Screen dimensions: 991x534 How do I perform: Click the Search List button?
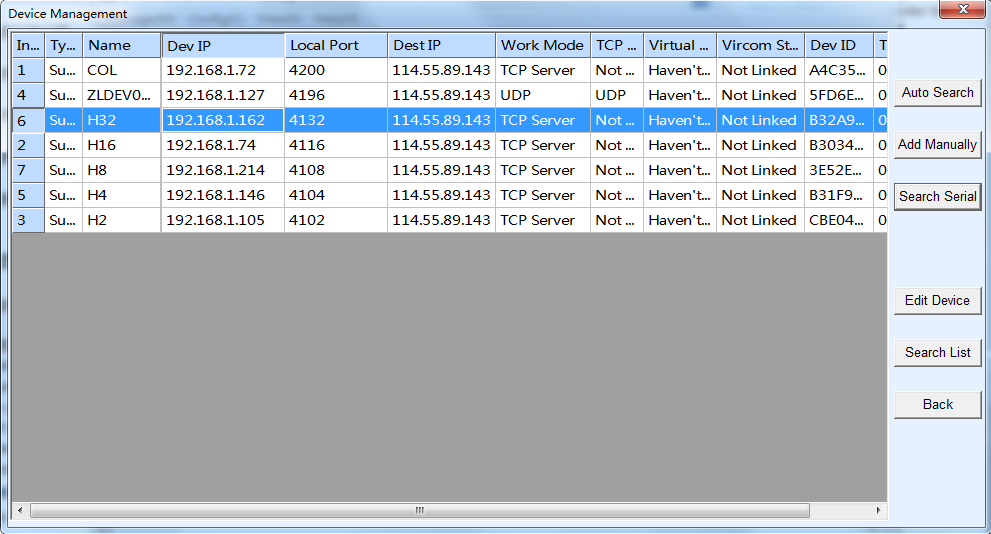pos(937,353)
